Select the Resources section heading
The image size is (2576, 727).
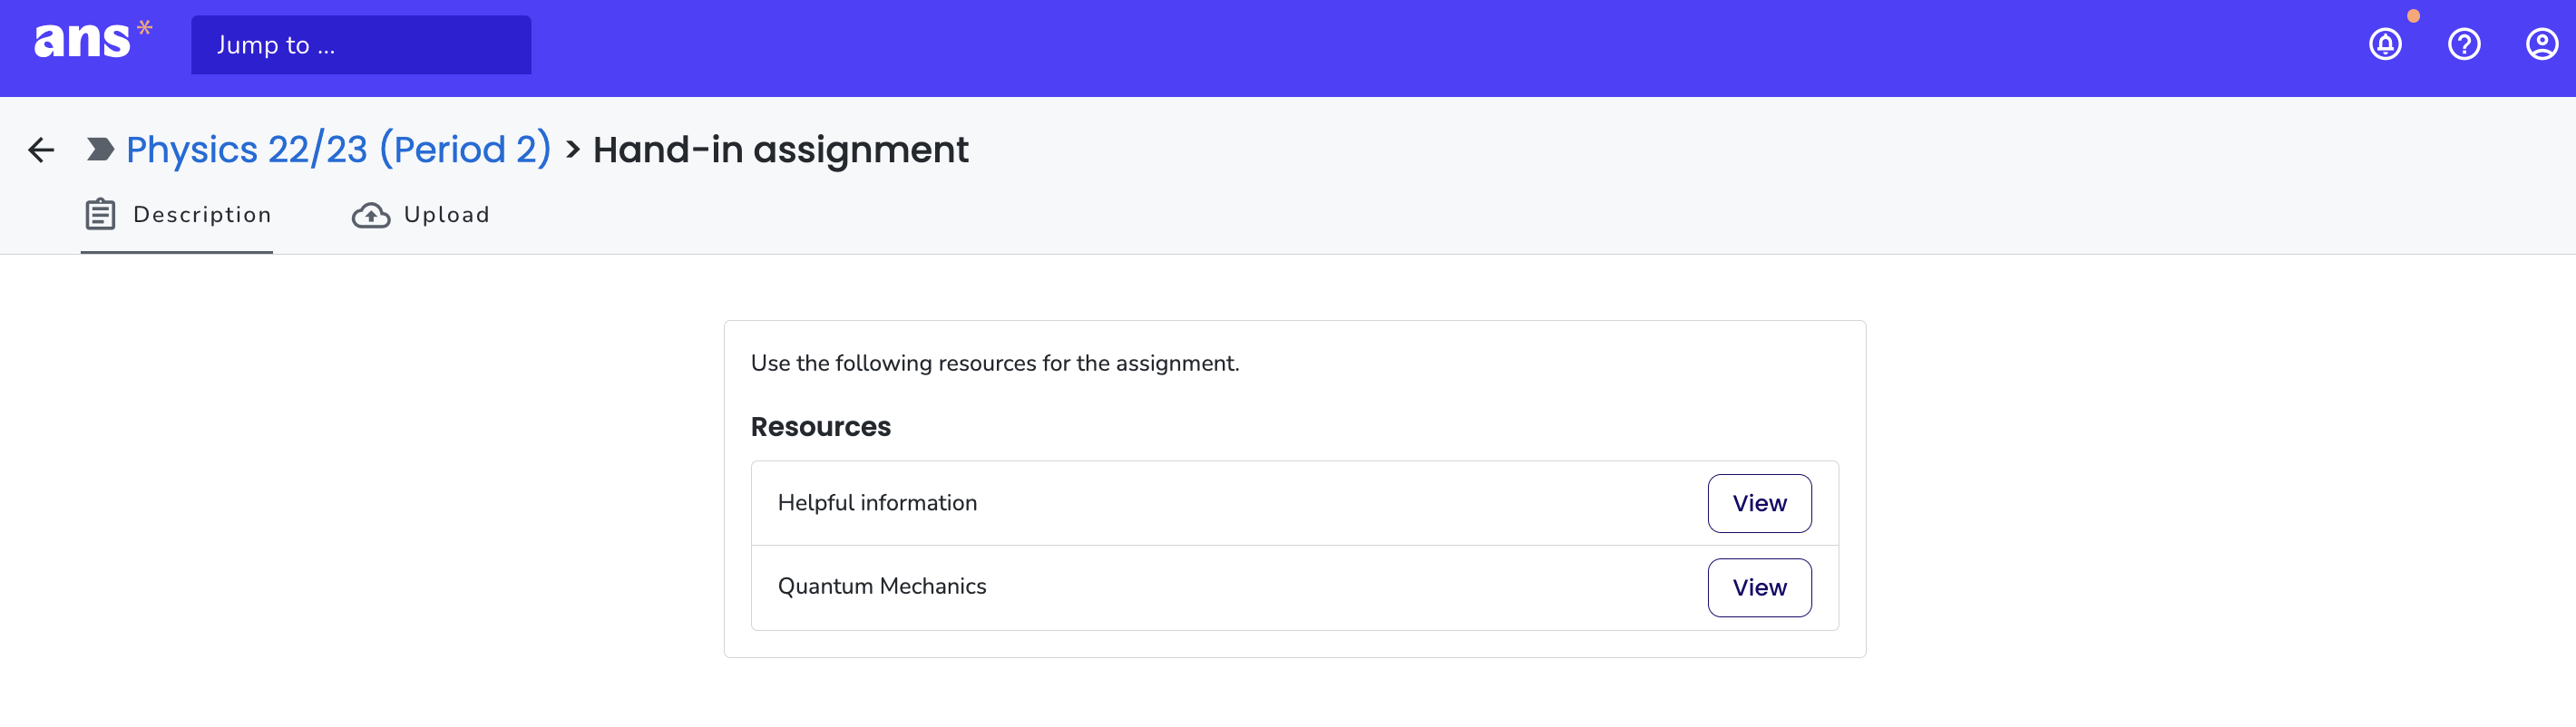pyautogui.click(x=820, y=426)
